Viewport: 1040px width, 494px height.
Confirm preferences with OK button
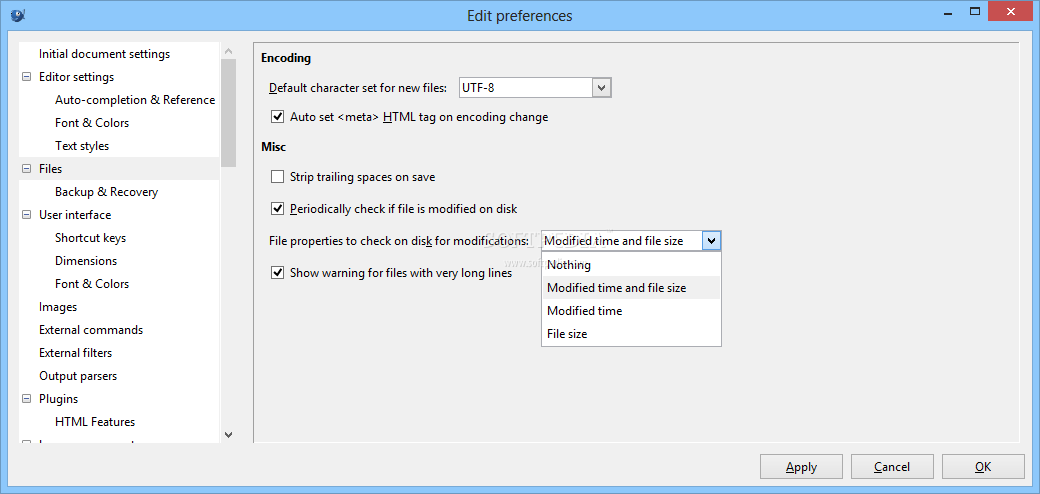(983, 467)
